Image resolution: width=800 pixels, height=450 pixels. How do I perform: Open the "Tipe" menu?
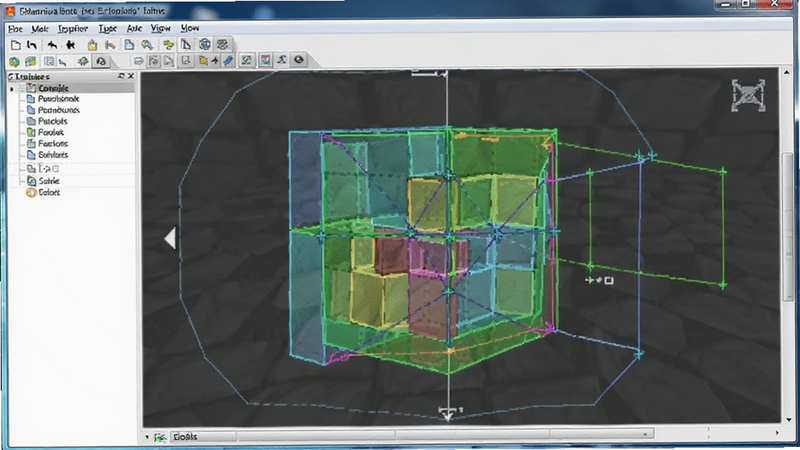pos(107,29)
